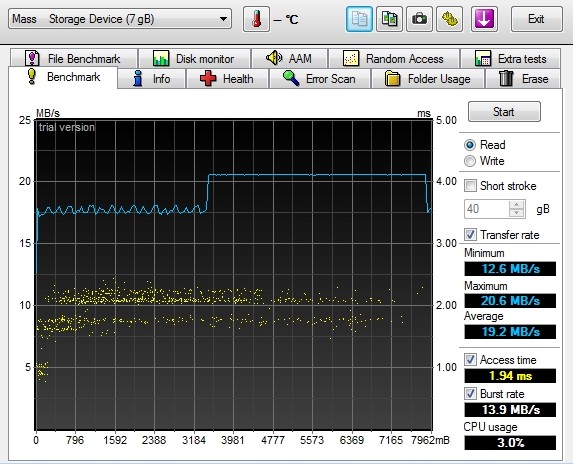This screenshot has width=573, height=464.
Task: Click the camera save screenshot icon
Action: [419, 19]
